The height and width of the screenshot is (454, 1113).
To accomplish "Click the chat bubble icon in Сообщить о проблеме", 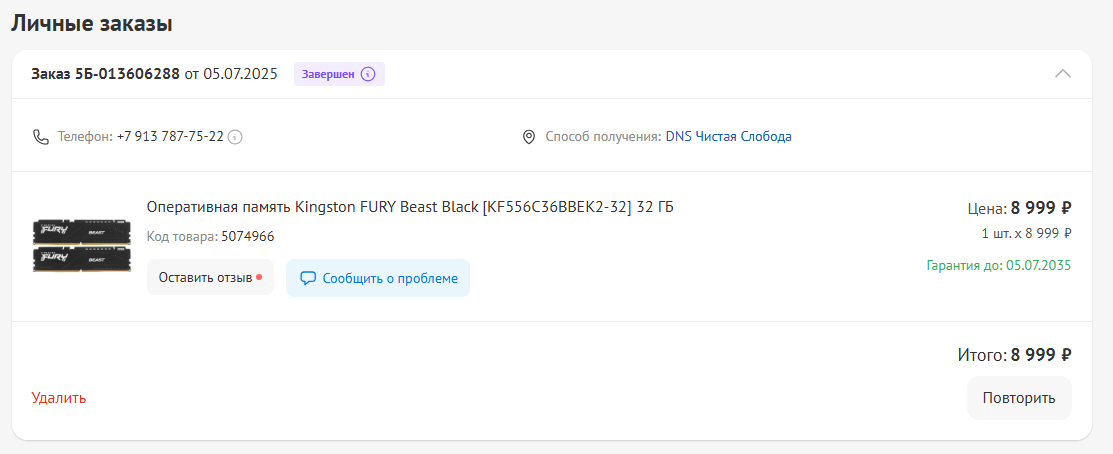I will pos(308,278).
